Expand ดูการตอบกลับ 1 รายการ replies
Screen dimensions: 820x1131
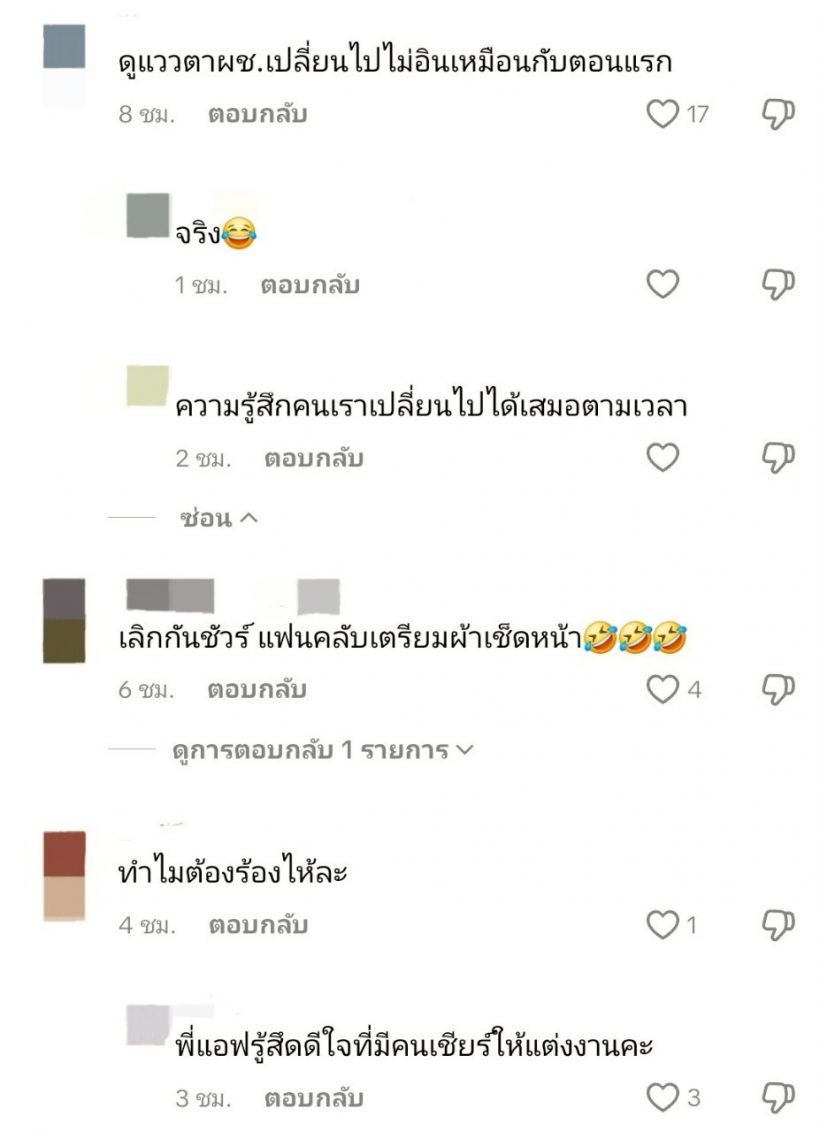(x=322, y=750)
